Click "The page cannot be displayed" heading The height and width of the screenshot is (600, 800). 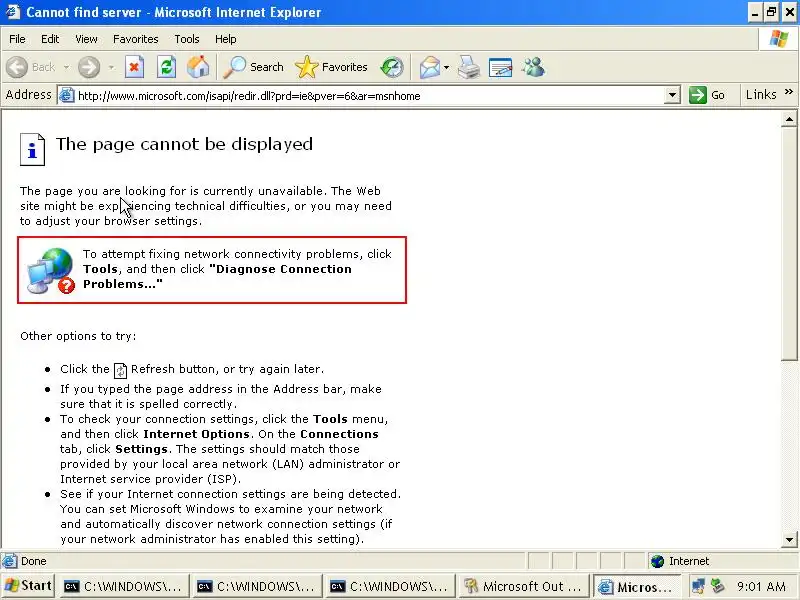(x=184, y=144)
